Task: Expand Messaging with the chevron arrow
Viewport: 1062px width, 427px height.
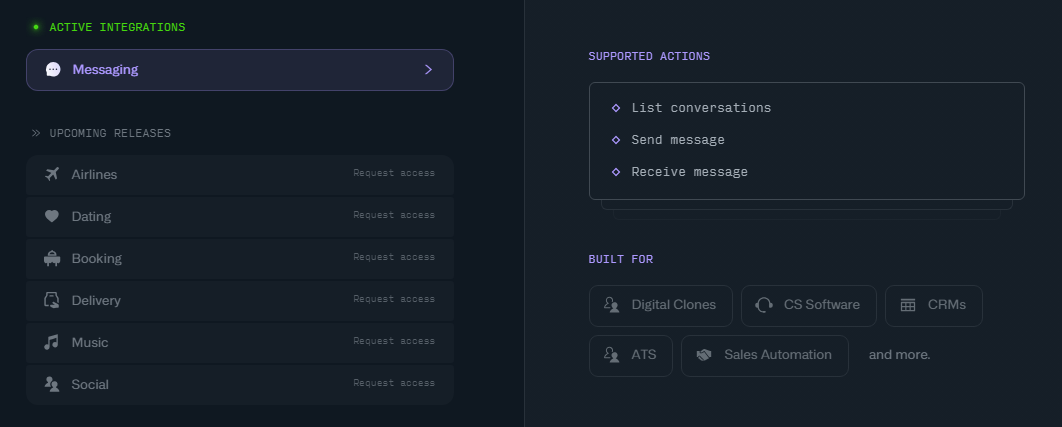Action: coord(428,70)
